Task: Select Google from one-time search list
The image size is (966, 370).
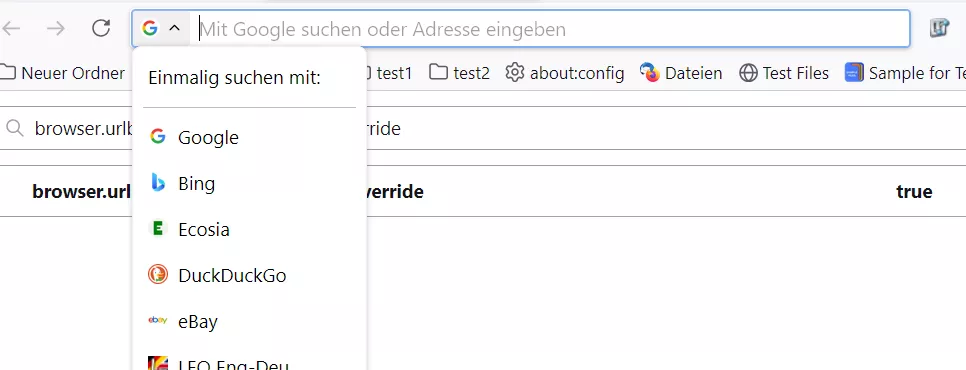Action: click(x=250, y=137)
